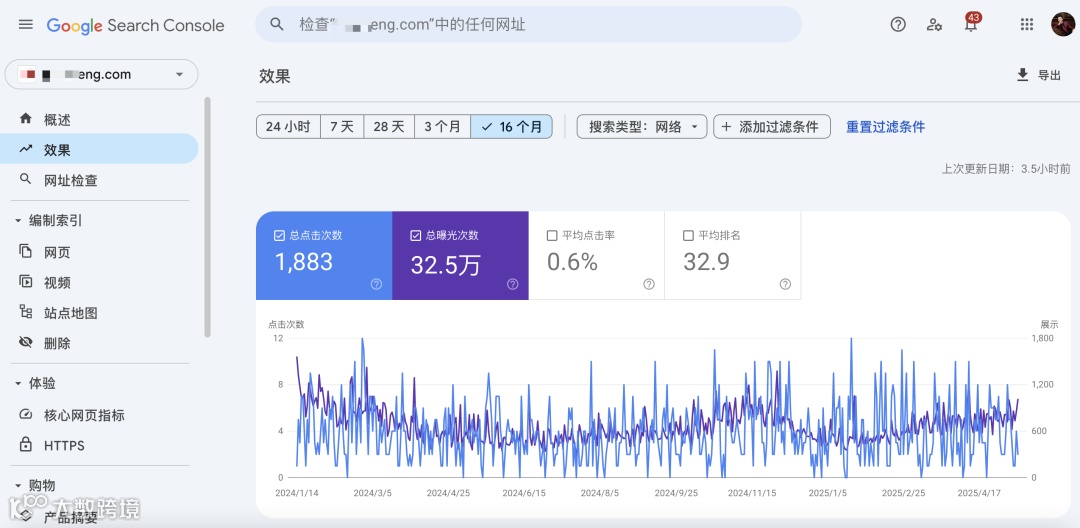Screen dimensions: 1080x528
Task: Click the 效果 trend icon
Action: (25, 149)
